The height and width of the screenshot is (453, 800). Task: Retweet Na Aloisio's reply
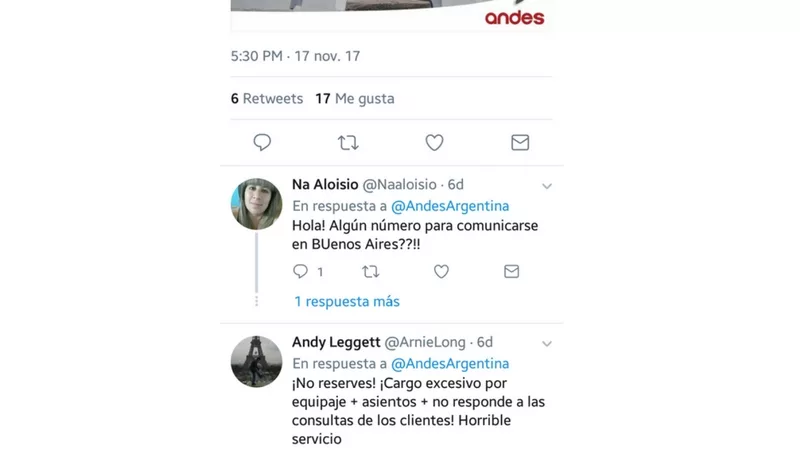pos(370,271)
